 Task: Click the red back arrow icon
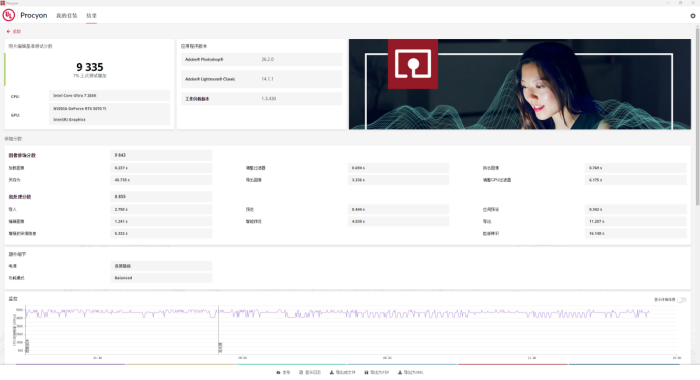tap(8, 32)
